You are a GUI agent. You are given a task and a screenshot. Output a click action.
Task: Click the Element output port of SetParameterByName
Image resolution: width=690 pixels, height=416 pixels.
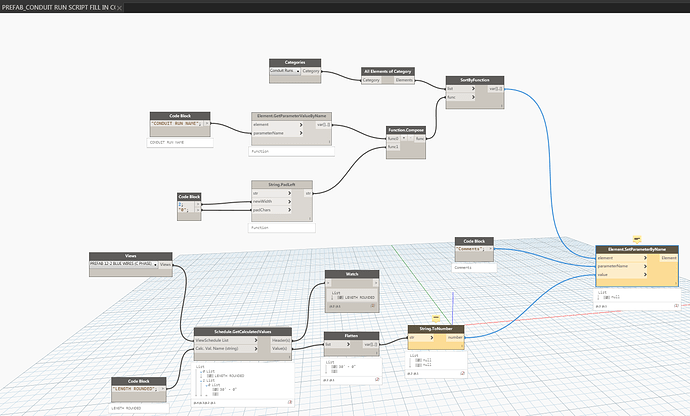[668, 258]
